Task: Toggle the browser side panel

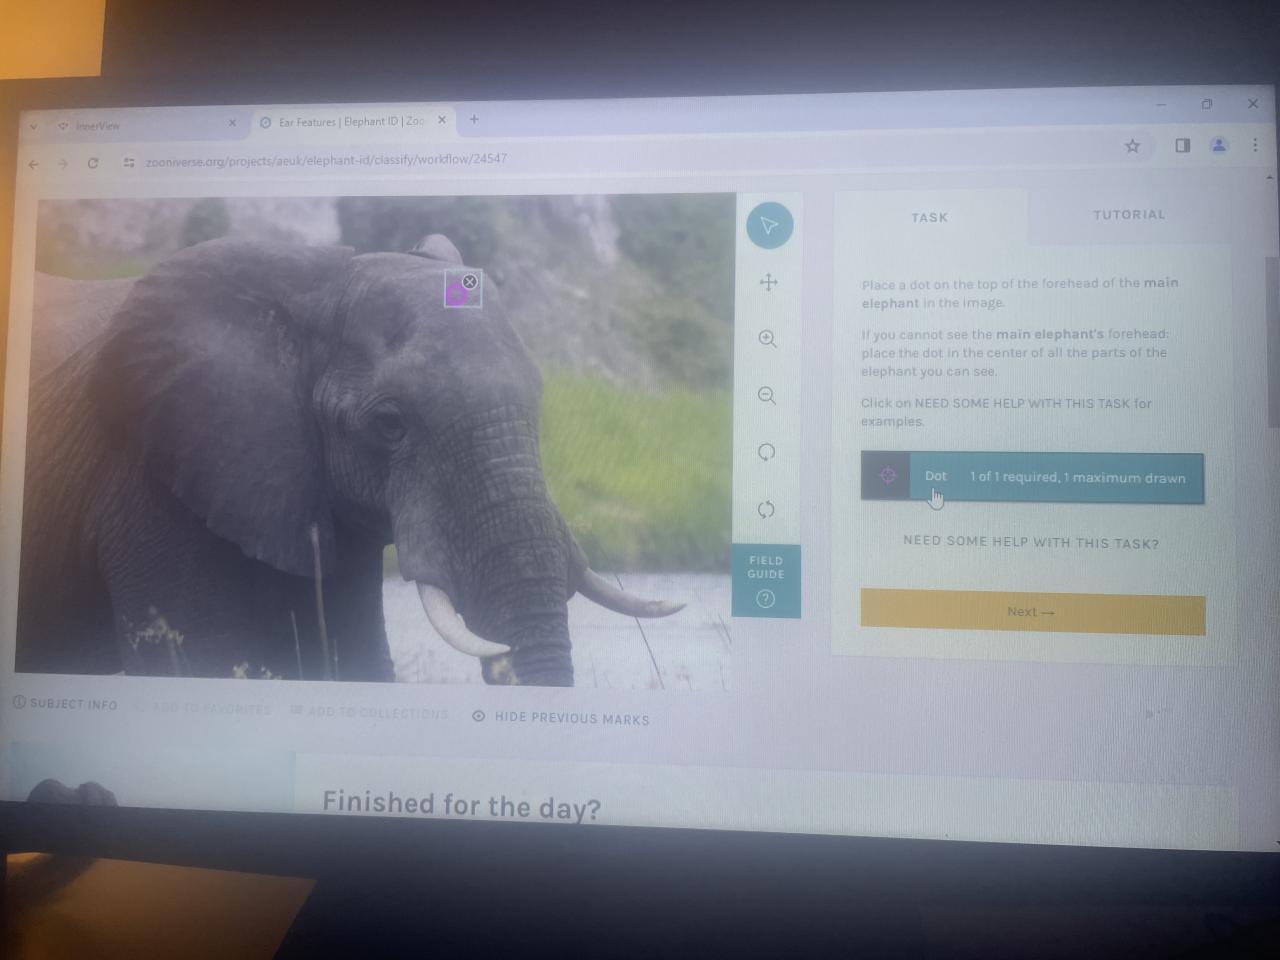Action: click(1183, 146)
